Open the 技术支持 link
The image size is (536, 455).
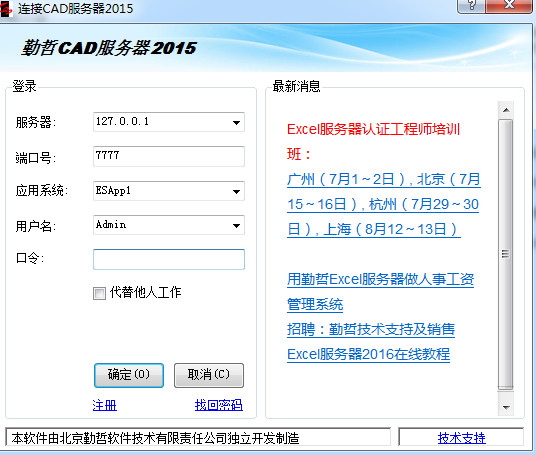pos(461,438)
